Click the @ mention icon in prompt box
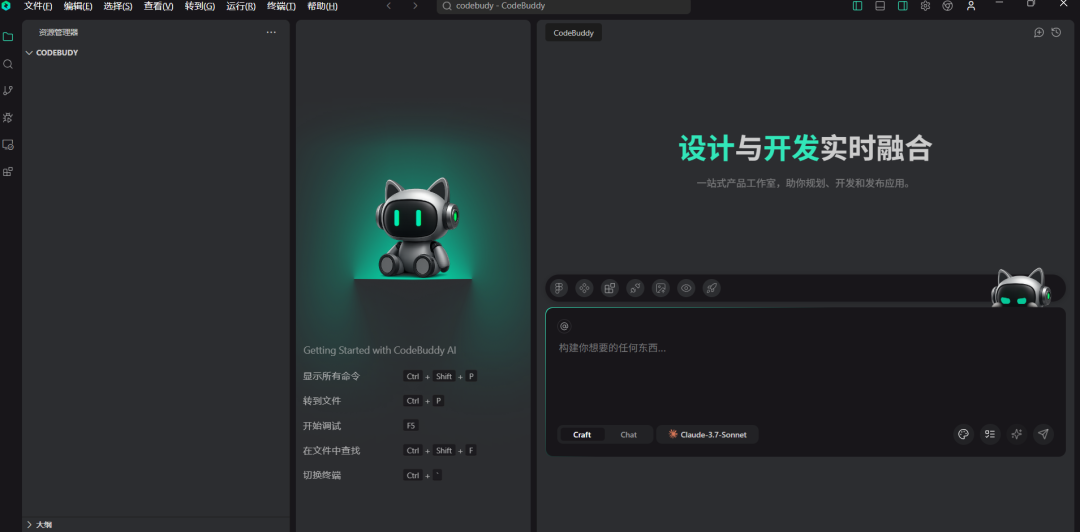This screenshot has width=1080, height=532. click(565, 326)
